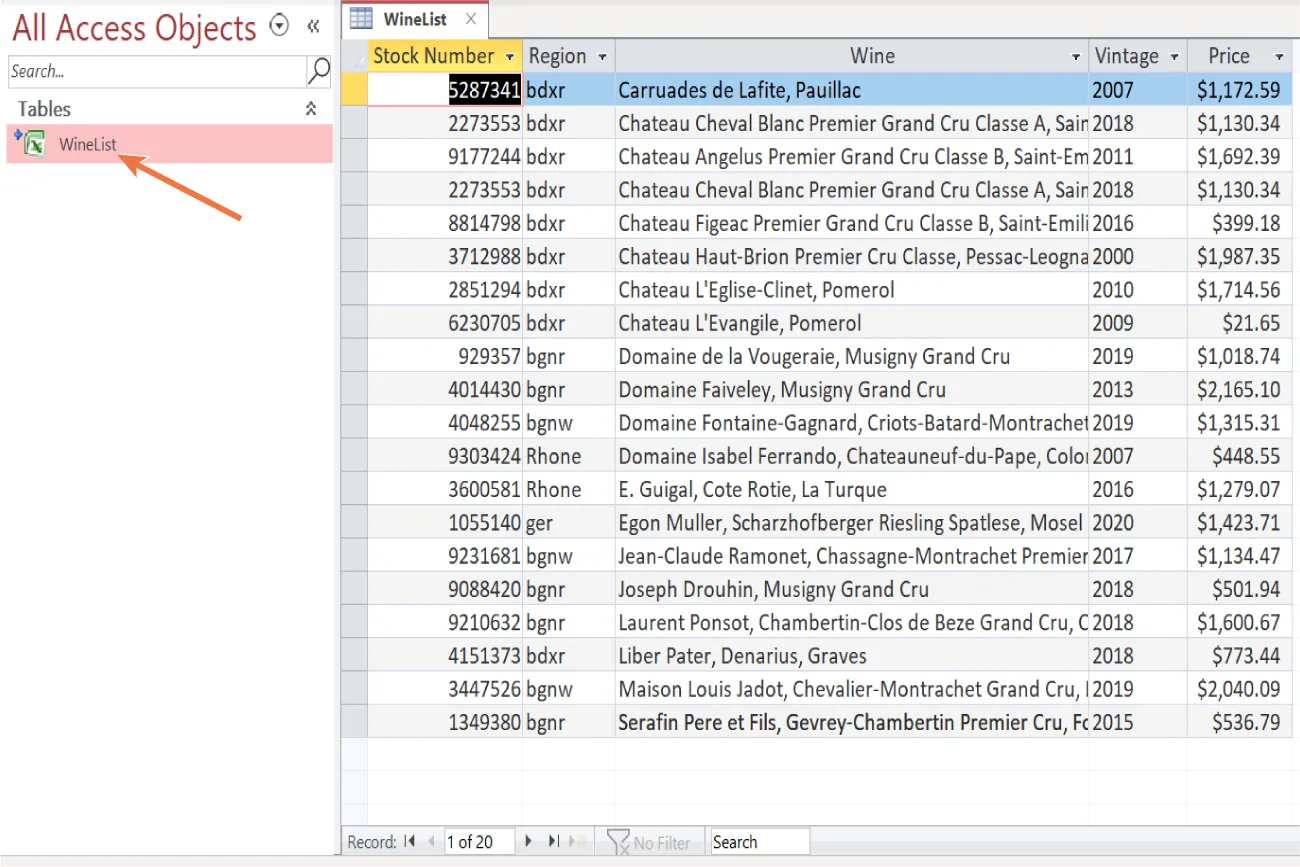Open the Wine column filter dropdown
The width and height of the screenshot is (1300, 867).
tap(1077, 56)
